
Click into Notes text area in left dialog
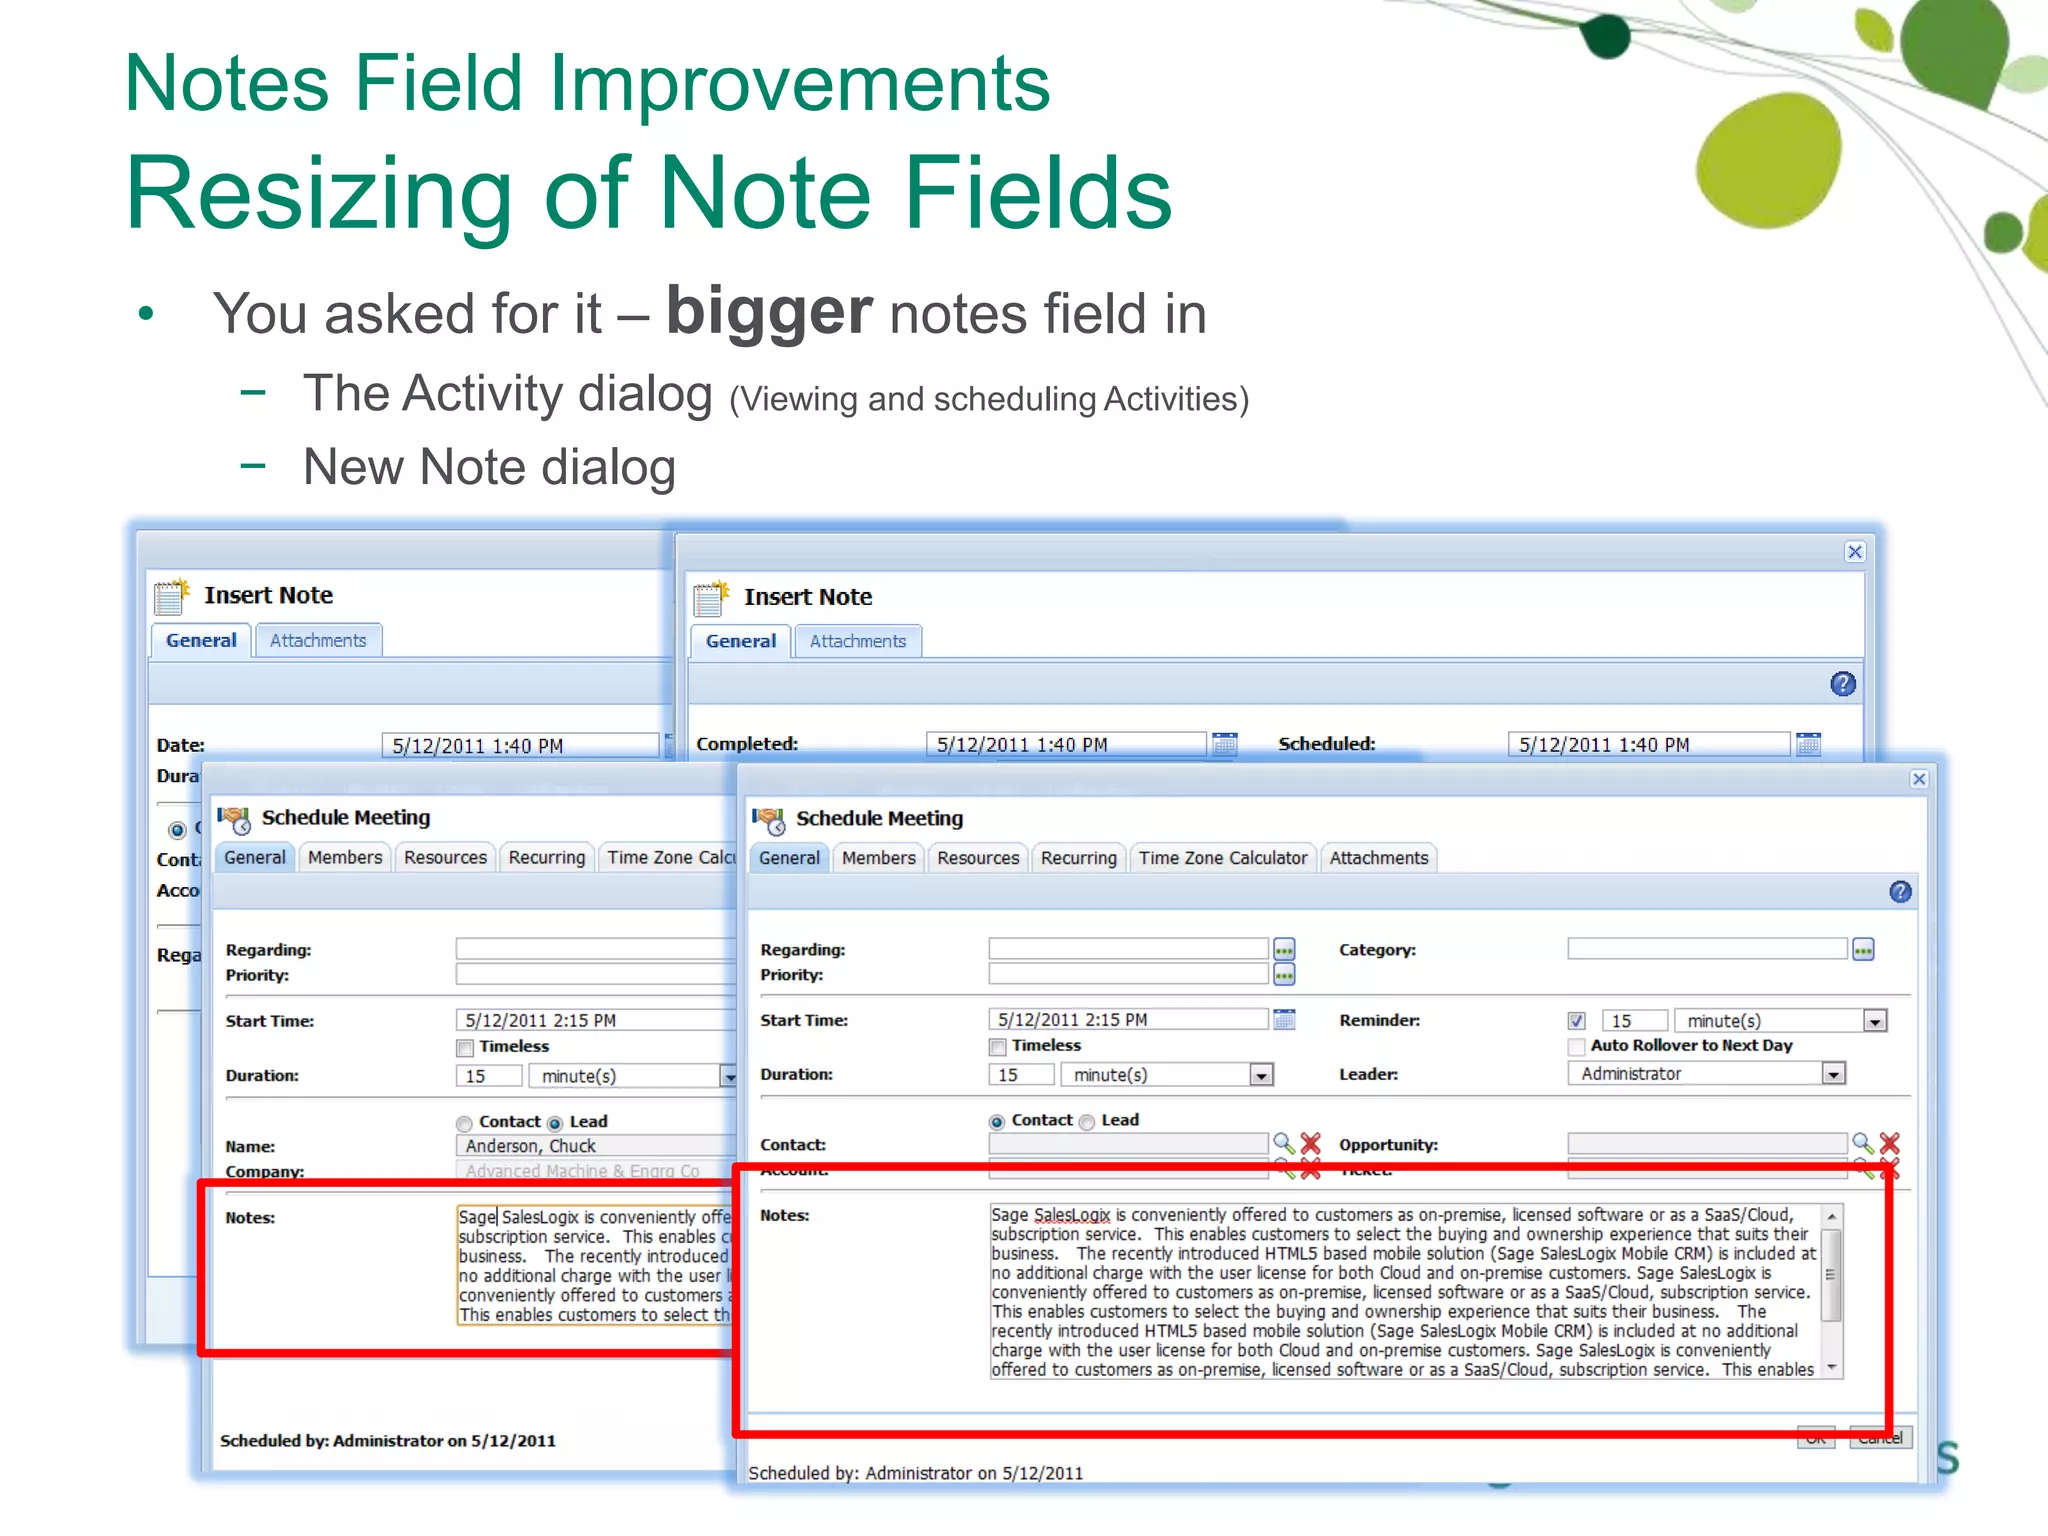tap(595, 1266)
